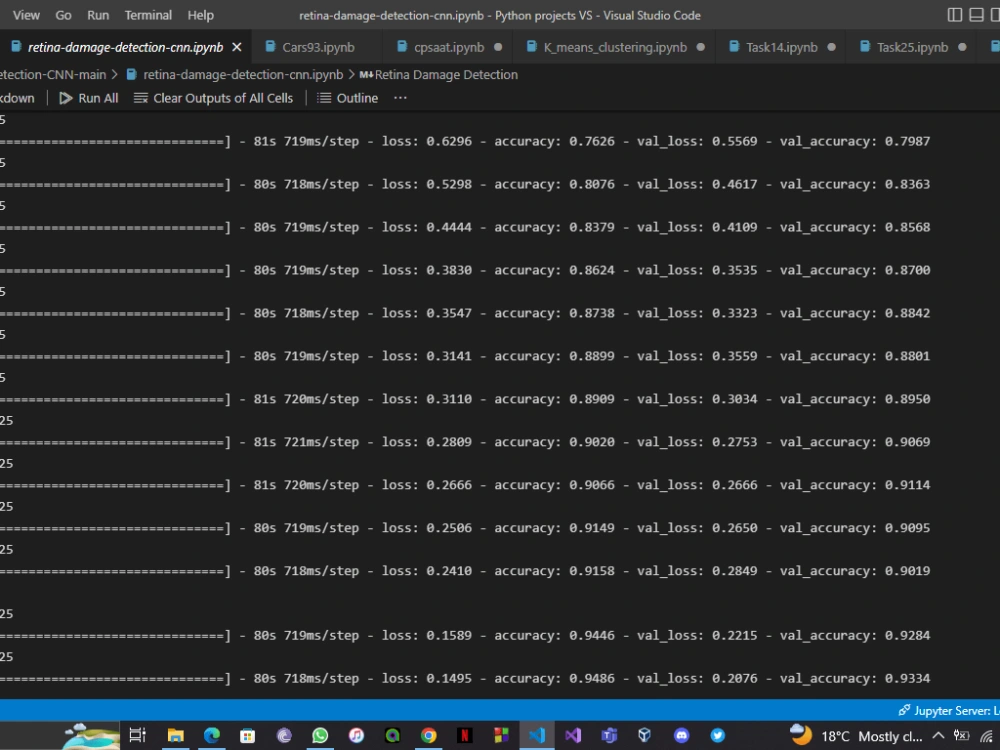Open purple Visual Studio from the taskbar
The image size is (1000, 750).
(573, 735)
